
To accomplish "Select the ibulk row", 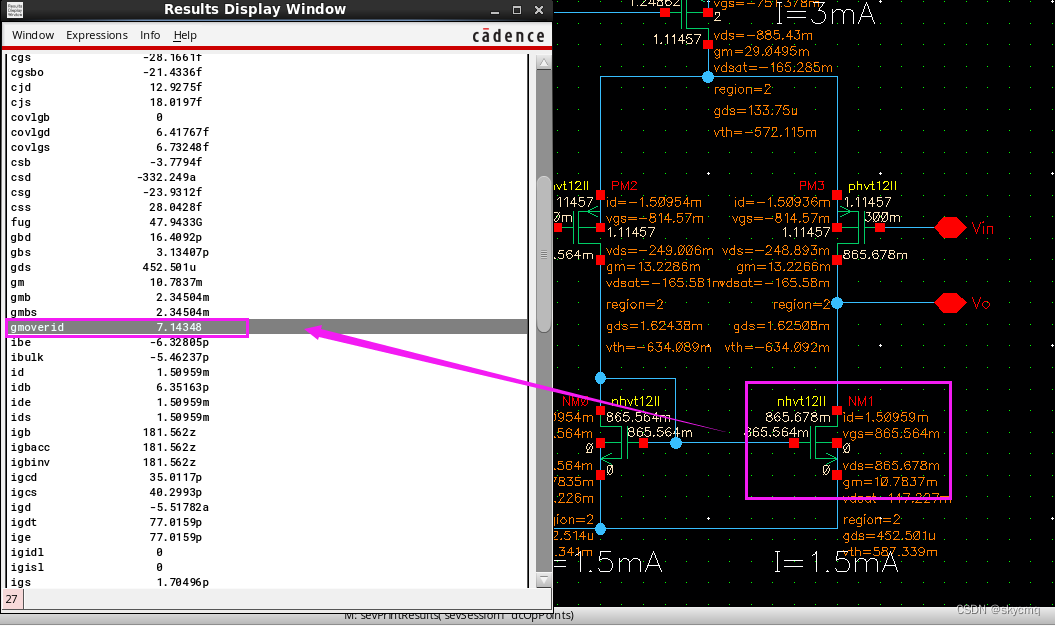I will pyautogui.click(x=266, y=357).
